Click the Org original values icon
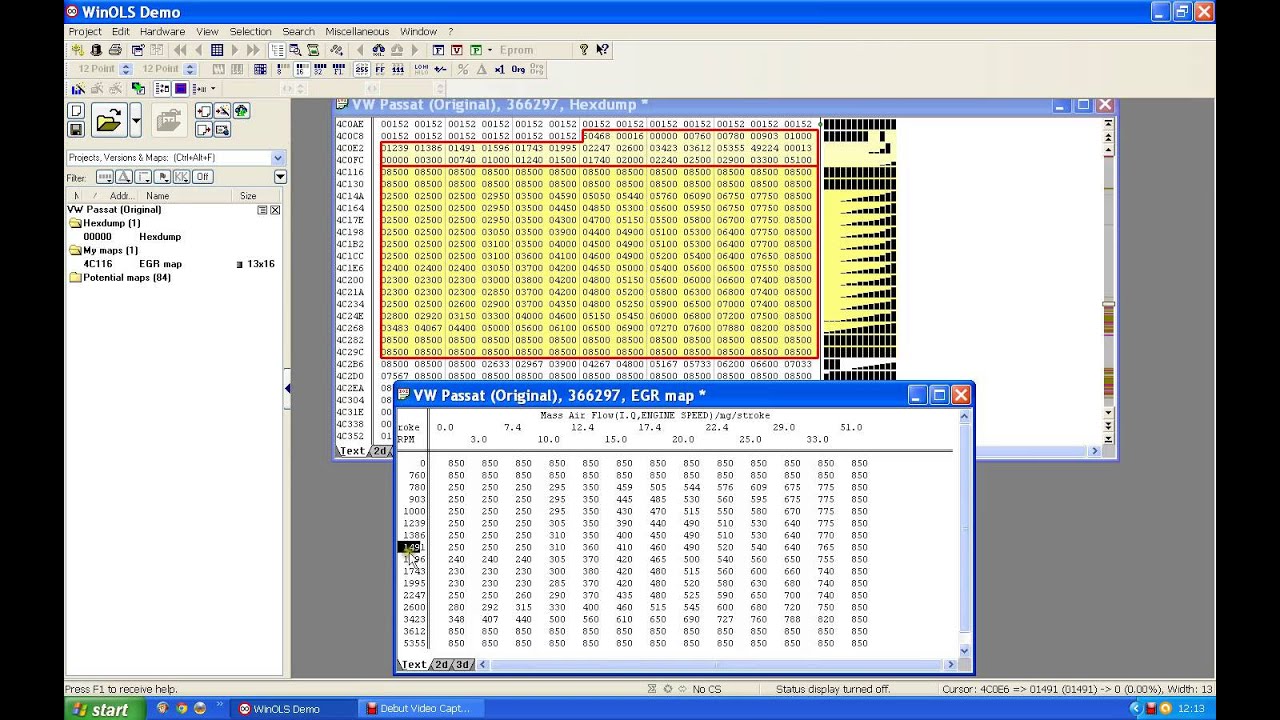 [518, 69]
